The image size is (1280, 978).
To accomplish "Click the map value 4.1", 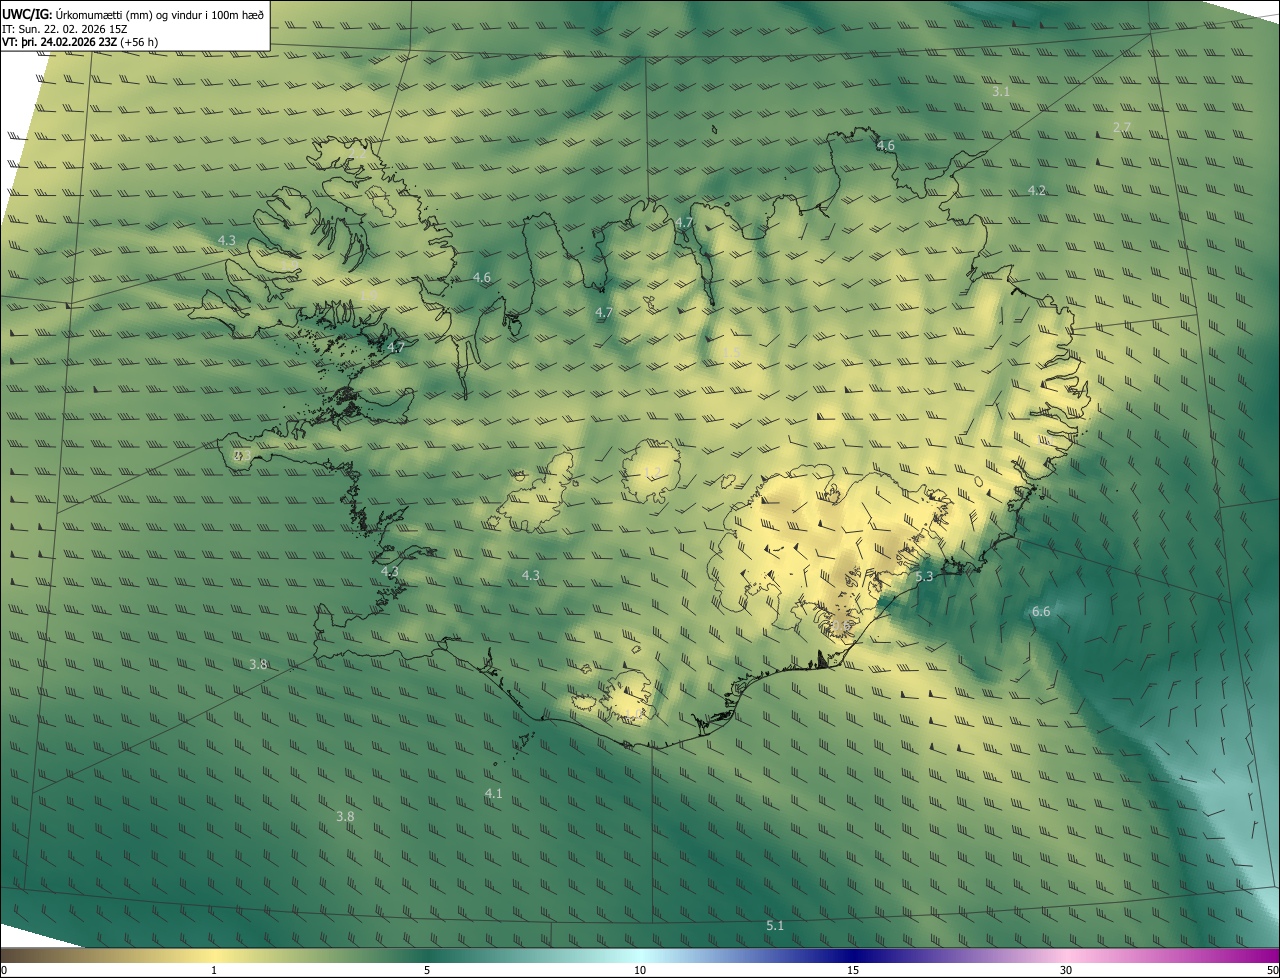I will coord(493,793).
